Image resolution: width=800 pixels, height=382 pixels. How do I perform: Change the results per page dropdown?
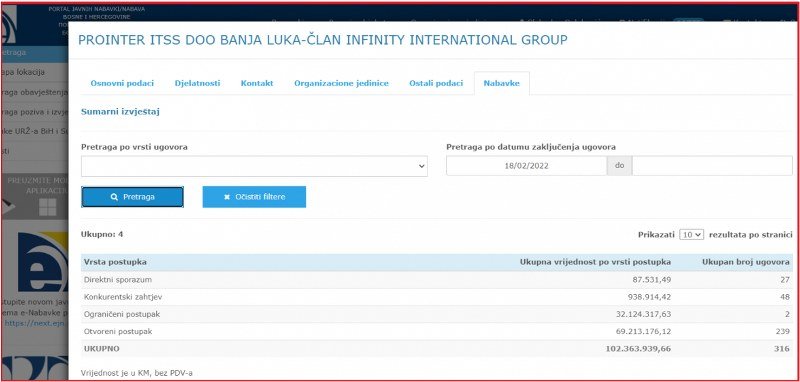pos(691,235)
